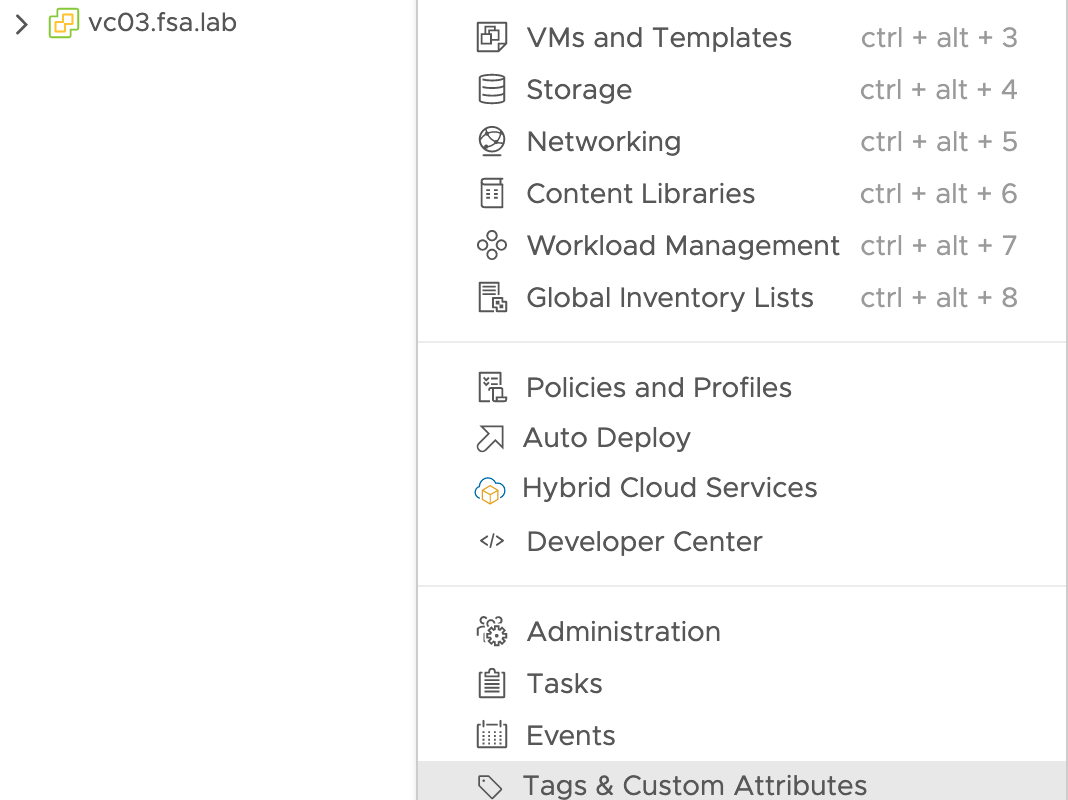1068x800 pixels.
Task: Click the vCenter server icon for vc03.fsa.lab
Action: click(64, 24)
